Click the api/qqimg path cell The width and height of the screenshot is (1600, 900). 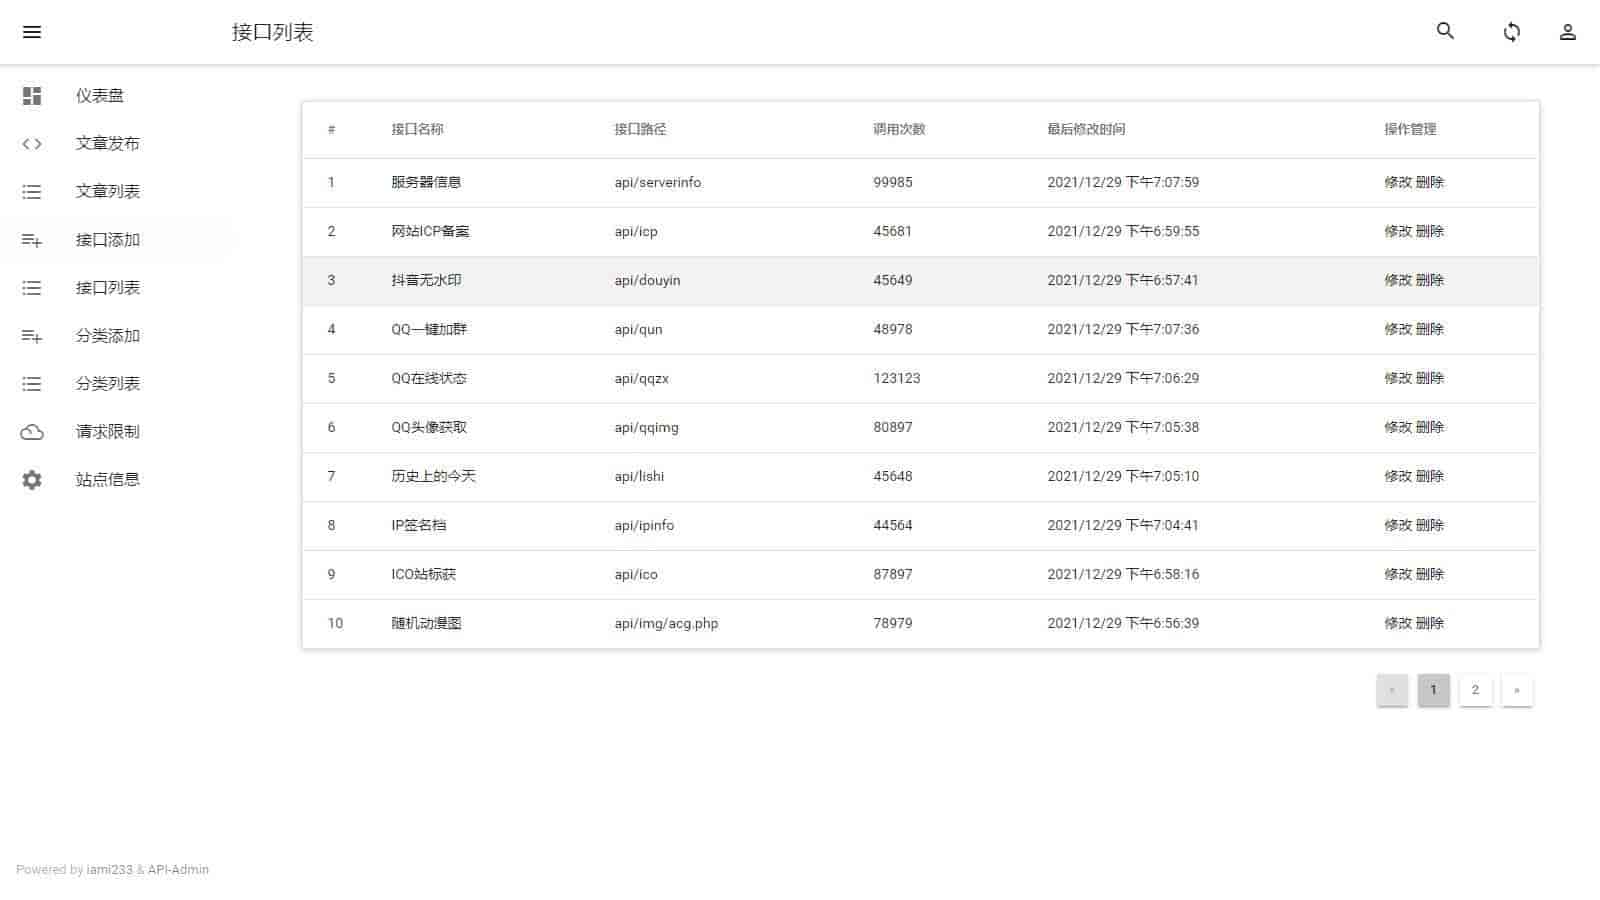point(646,427)
